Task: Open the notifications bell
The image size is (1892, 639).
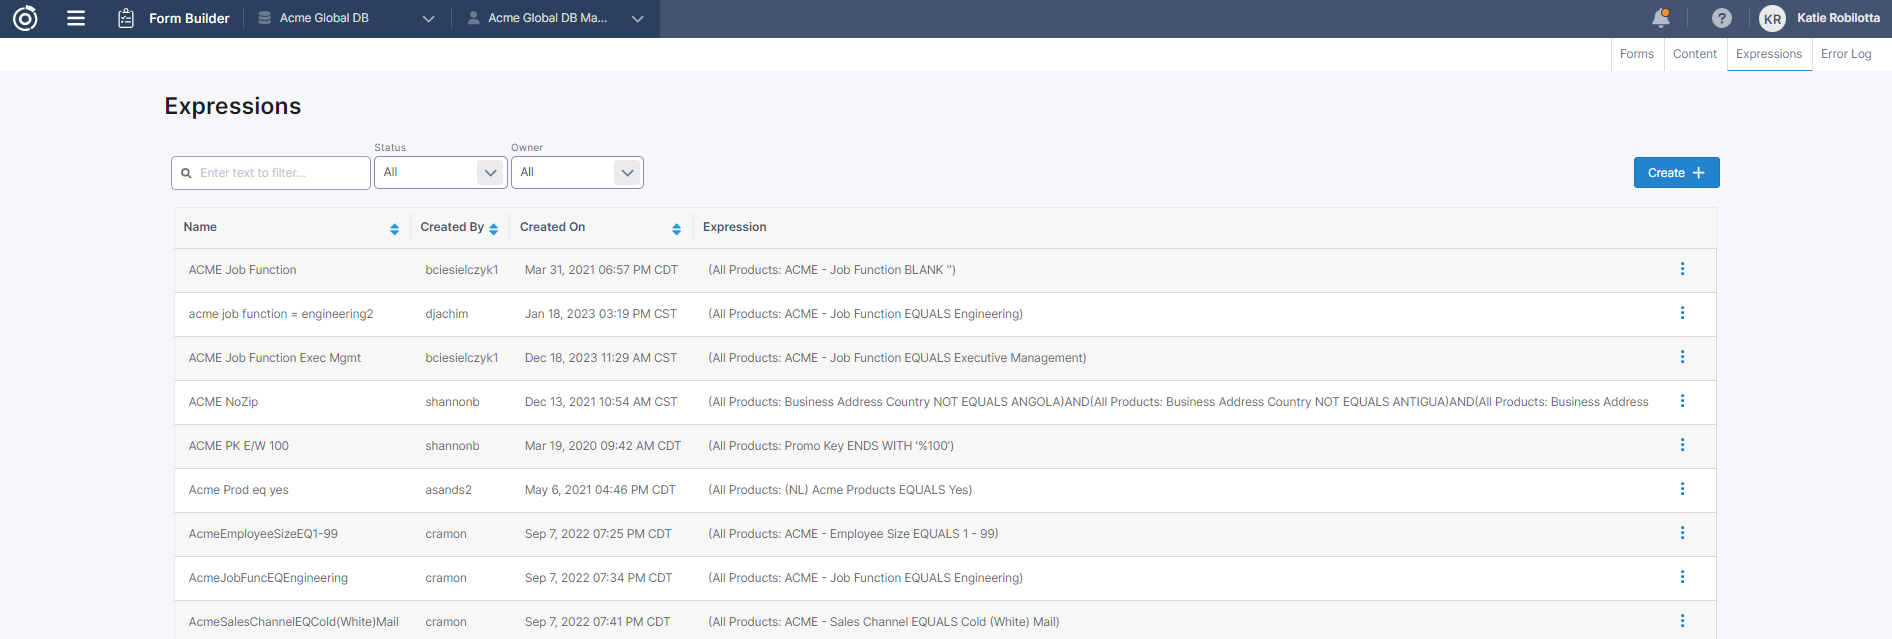Action: click(1660, 18)
